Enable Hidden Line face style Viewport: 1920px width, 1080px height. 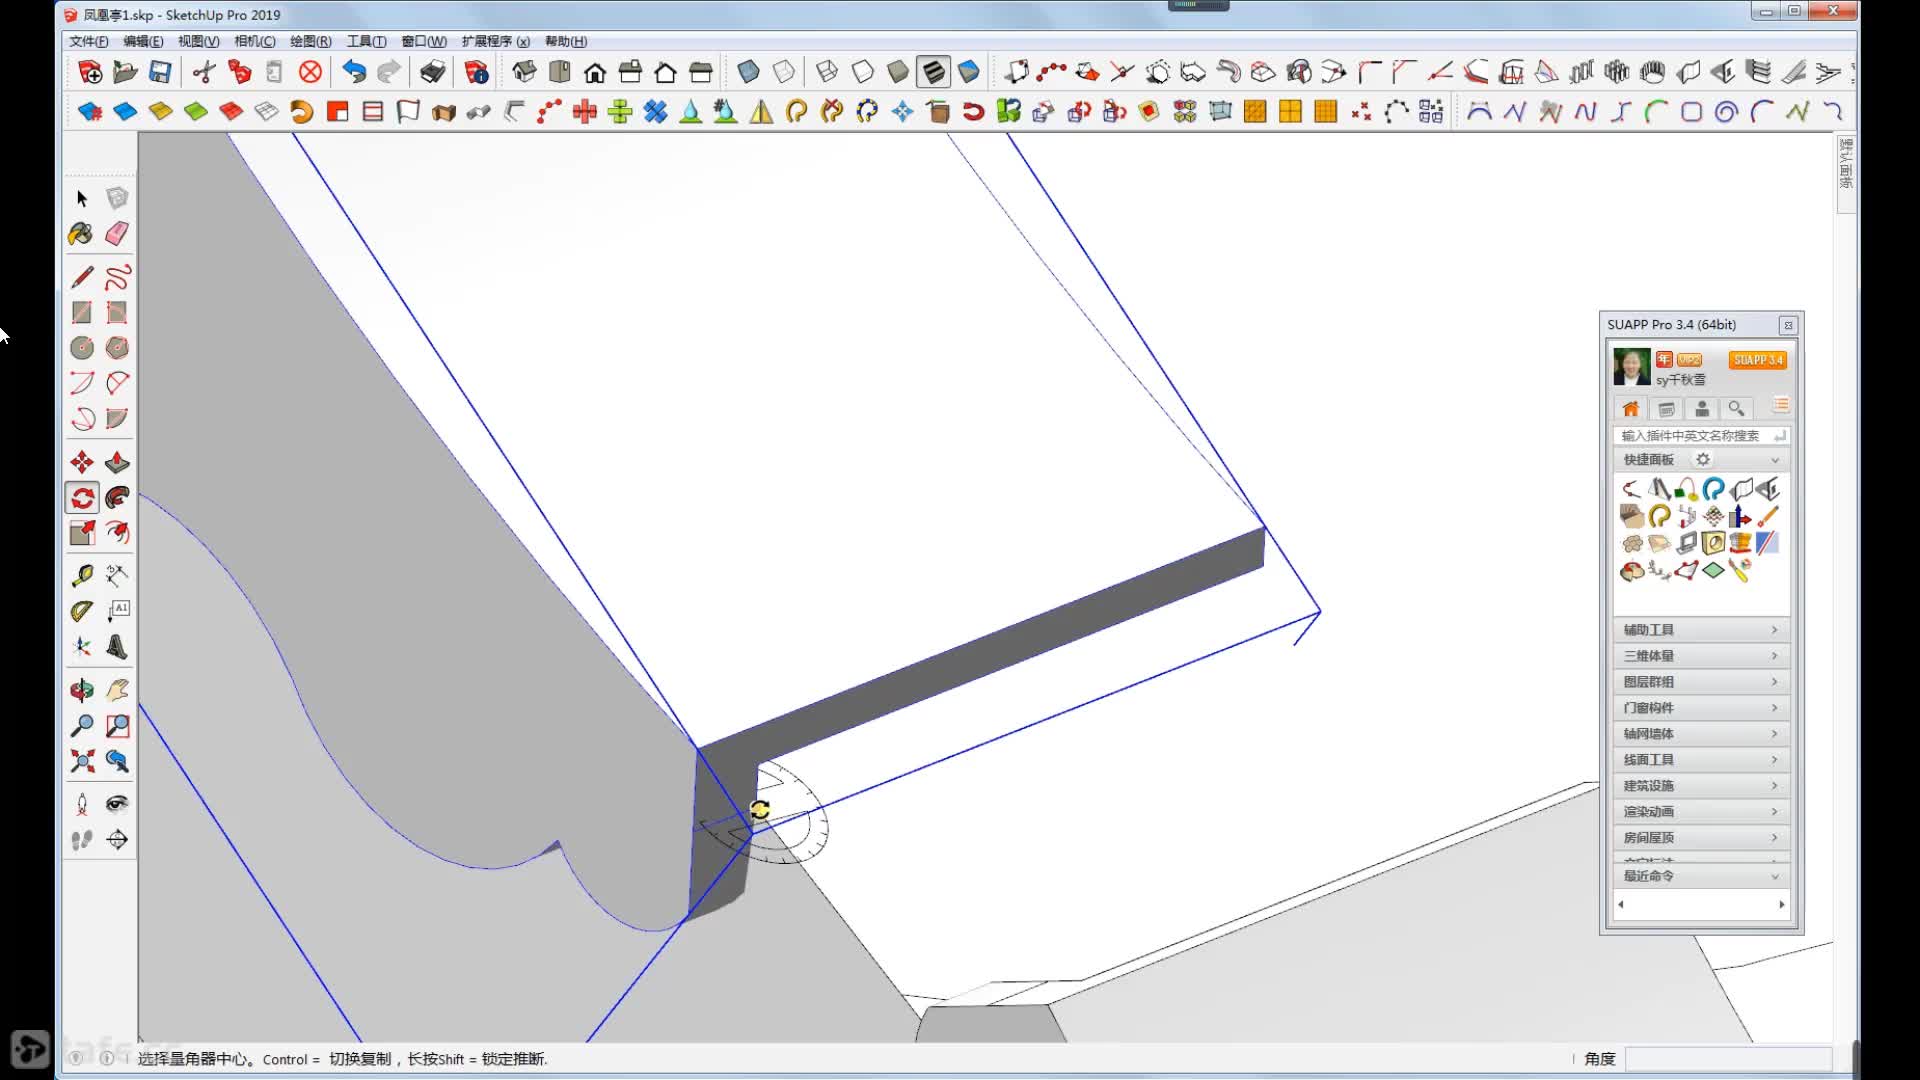coord(862,72)
